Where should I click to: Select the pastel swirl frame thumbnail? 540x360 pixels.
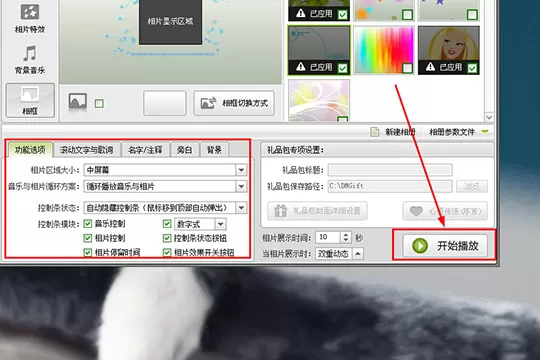click(319, 100)
